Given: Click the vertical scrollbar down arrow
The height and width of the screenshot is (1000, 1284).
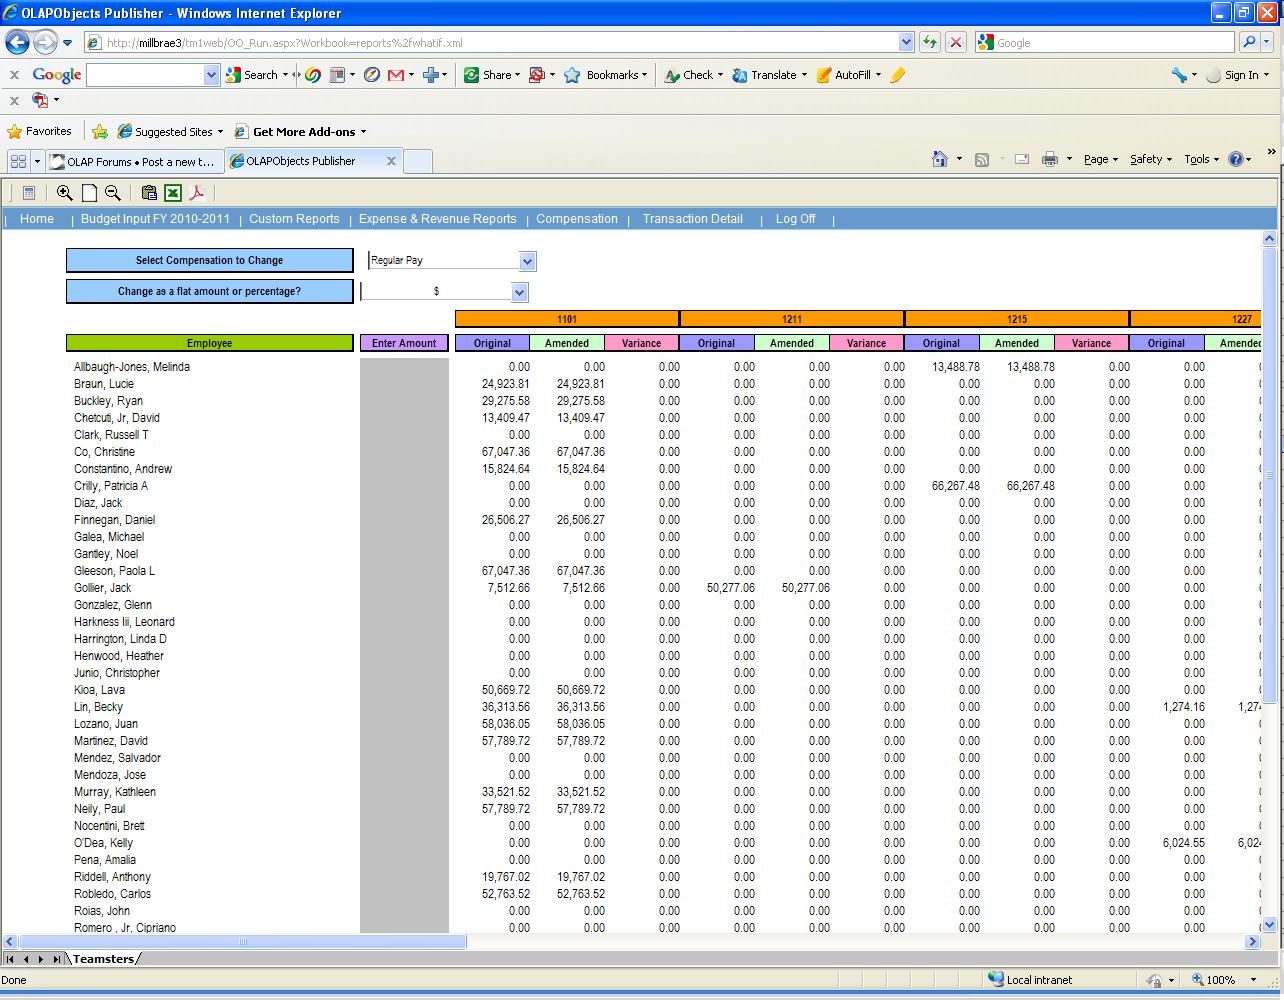Looking at the screenshot, I should (1270, 925).
